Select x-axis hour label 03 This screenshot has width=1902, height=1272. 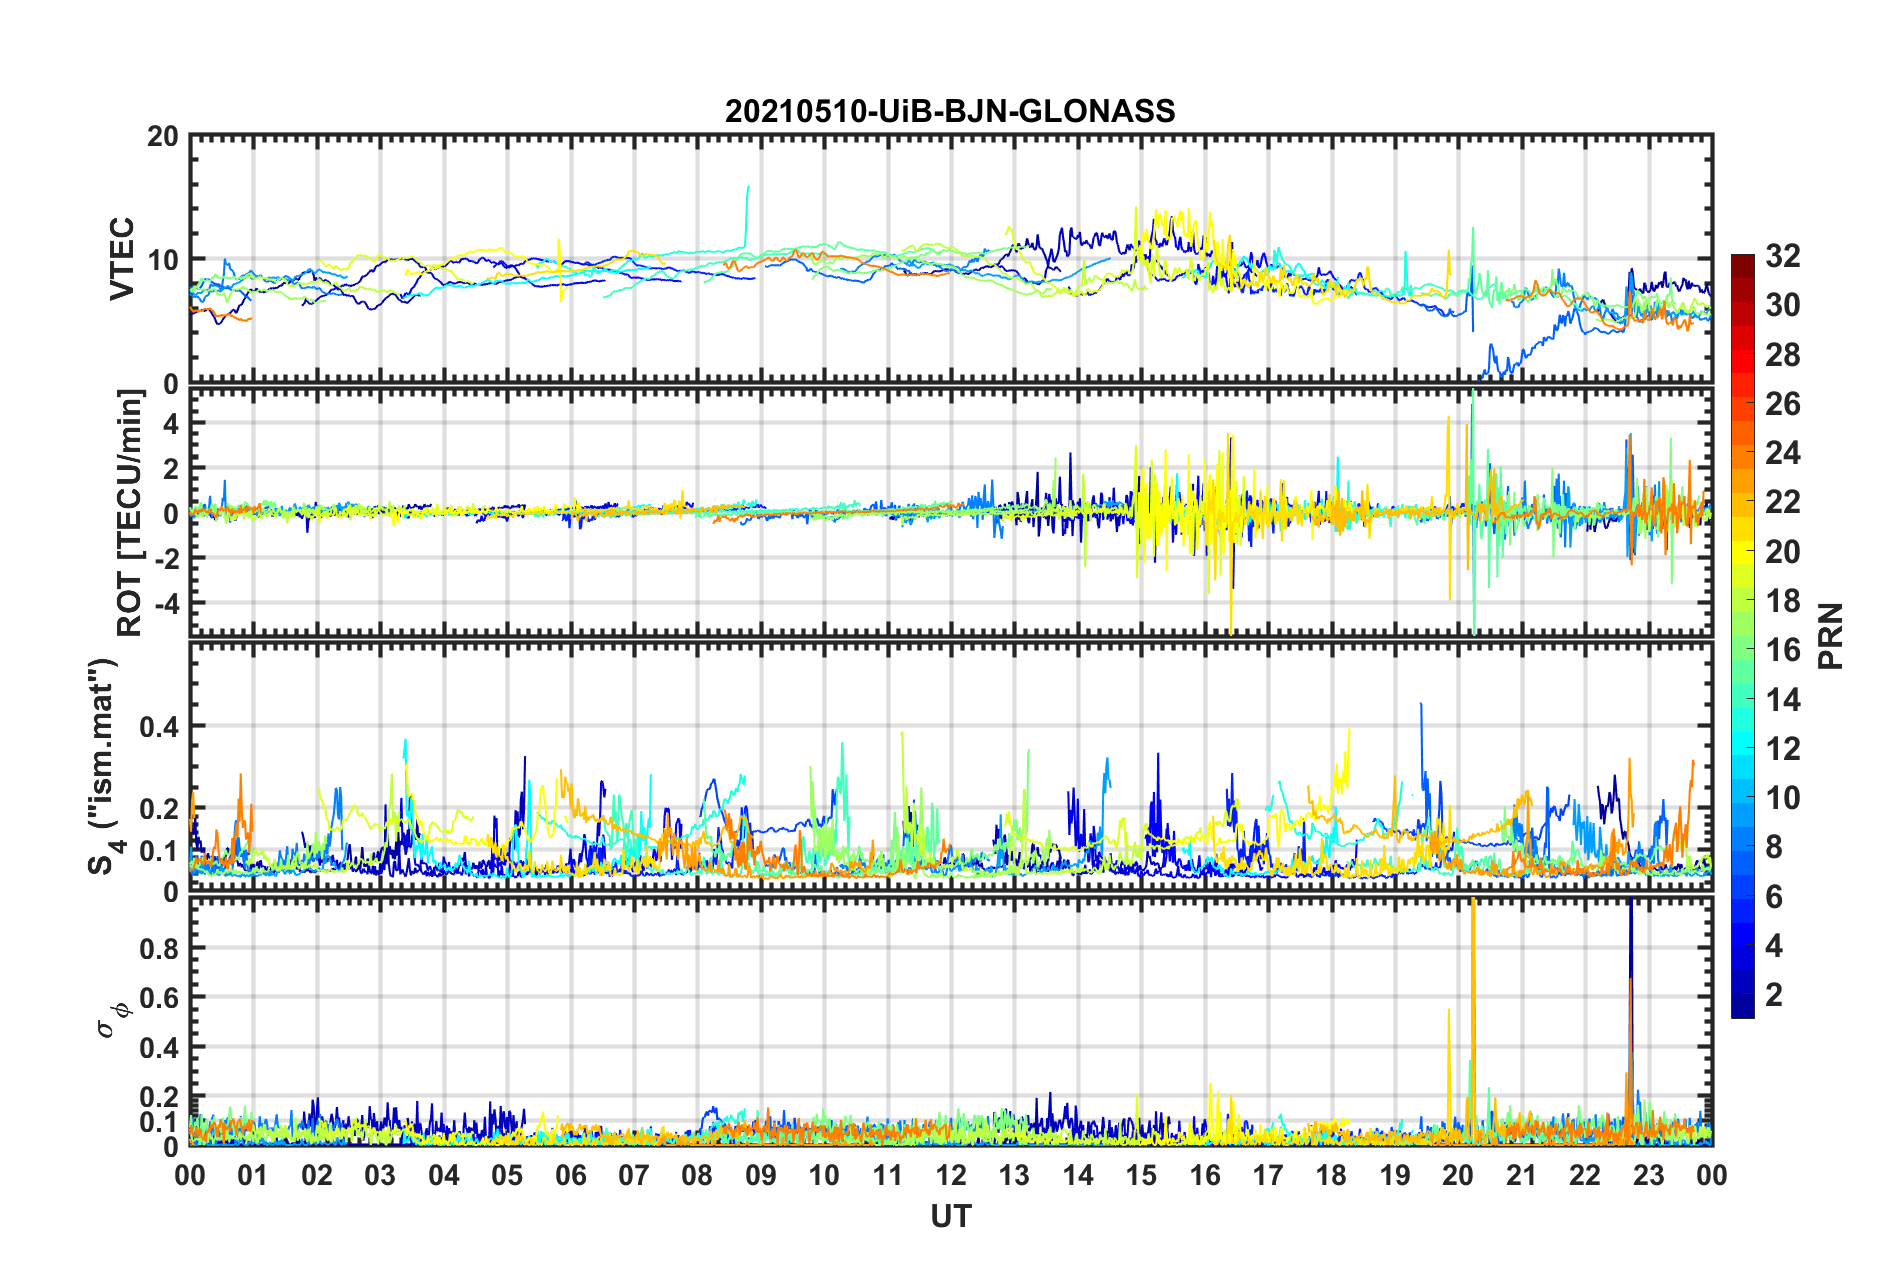click(x=380, y=1175)
